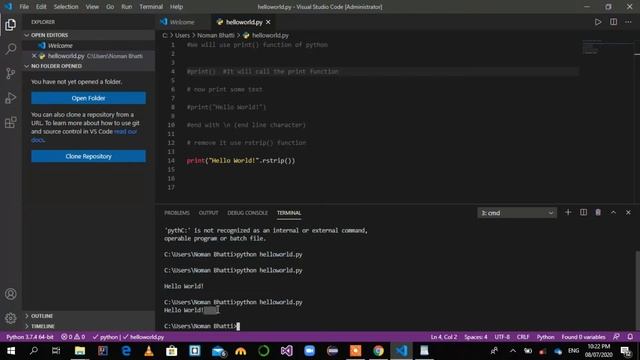Run Python file with play button

598,22
